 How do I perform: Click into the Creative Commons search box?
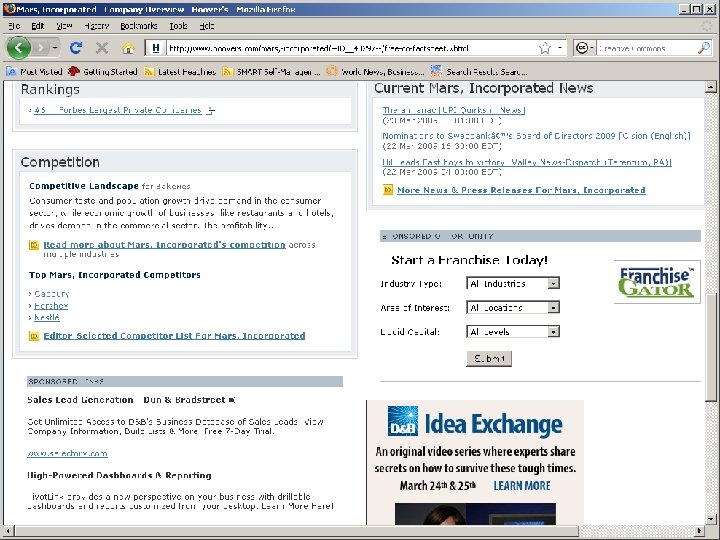tap(647, 48)
